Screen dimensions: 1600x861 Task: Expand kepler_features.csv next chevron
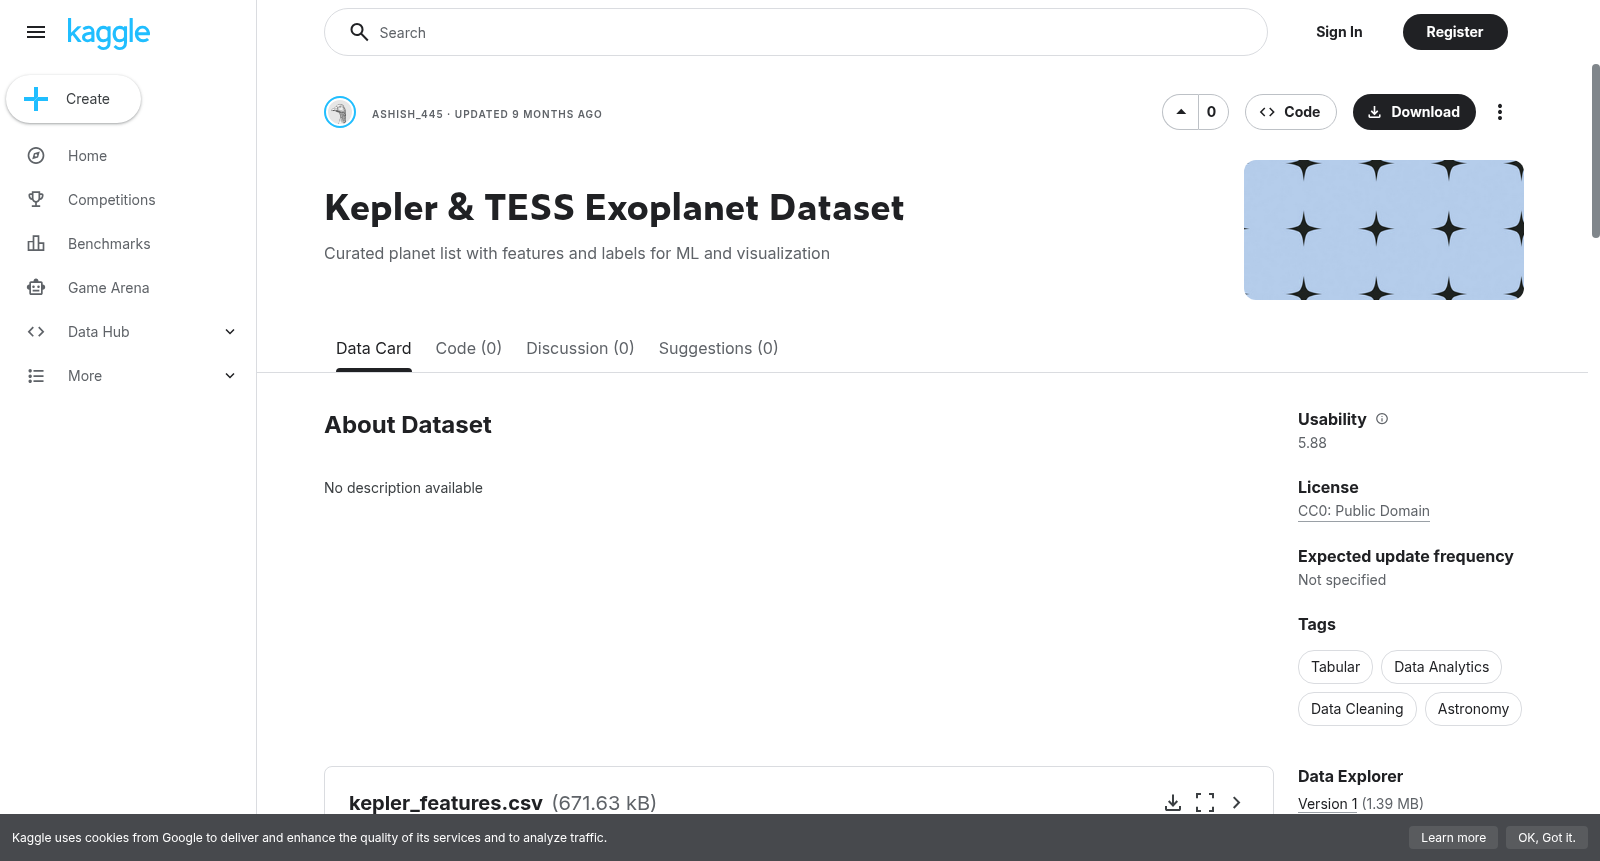(1237, 803)
